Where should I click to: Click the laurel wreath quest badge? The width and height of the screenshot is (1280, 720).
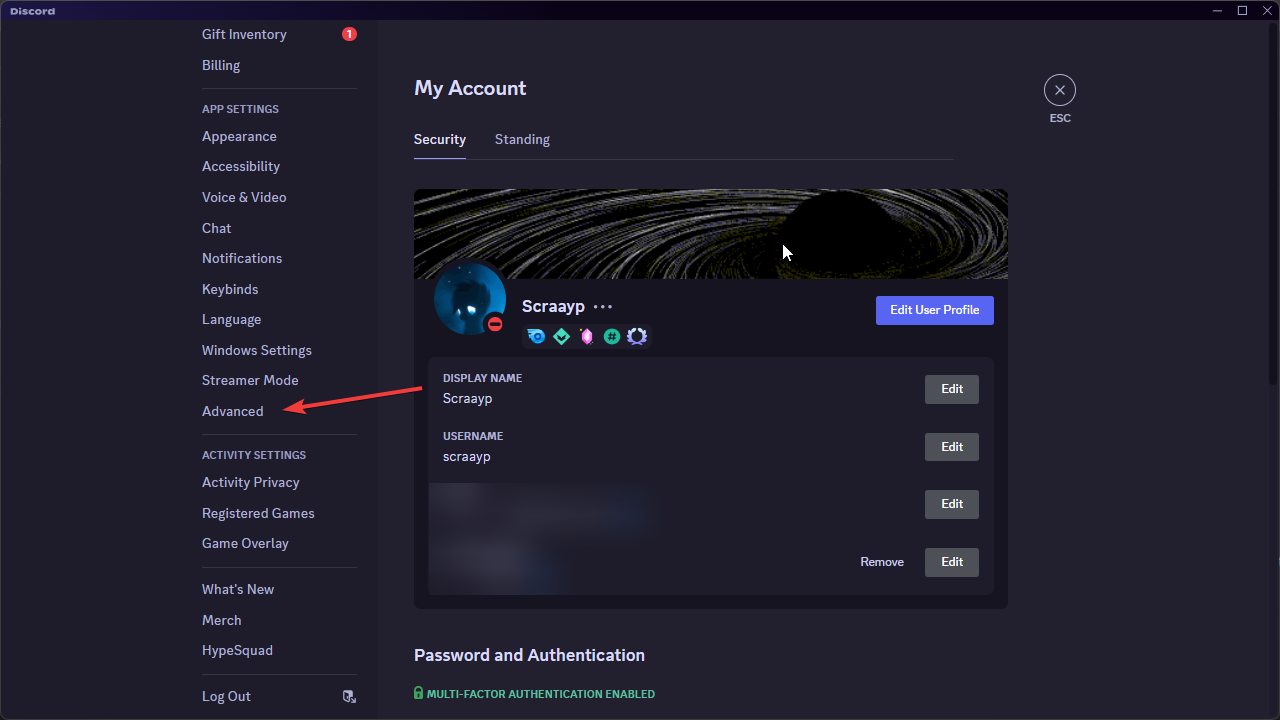[x=637, y=337]
